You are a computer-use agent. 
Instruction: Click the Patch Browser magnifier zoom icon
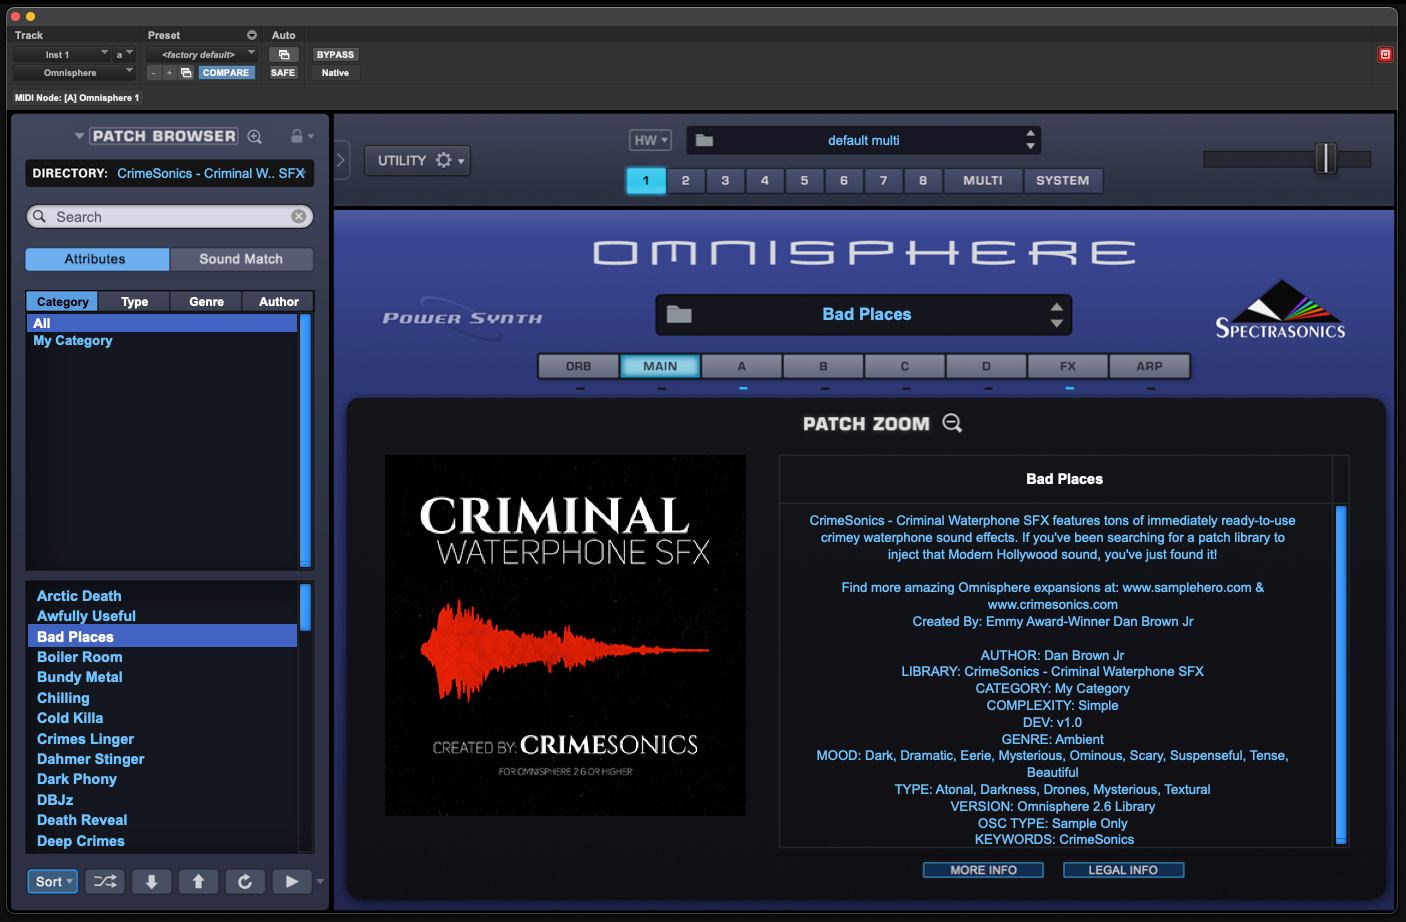tap(255, 136)
